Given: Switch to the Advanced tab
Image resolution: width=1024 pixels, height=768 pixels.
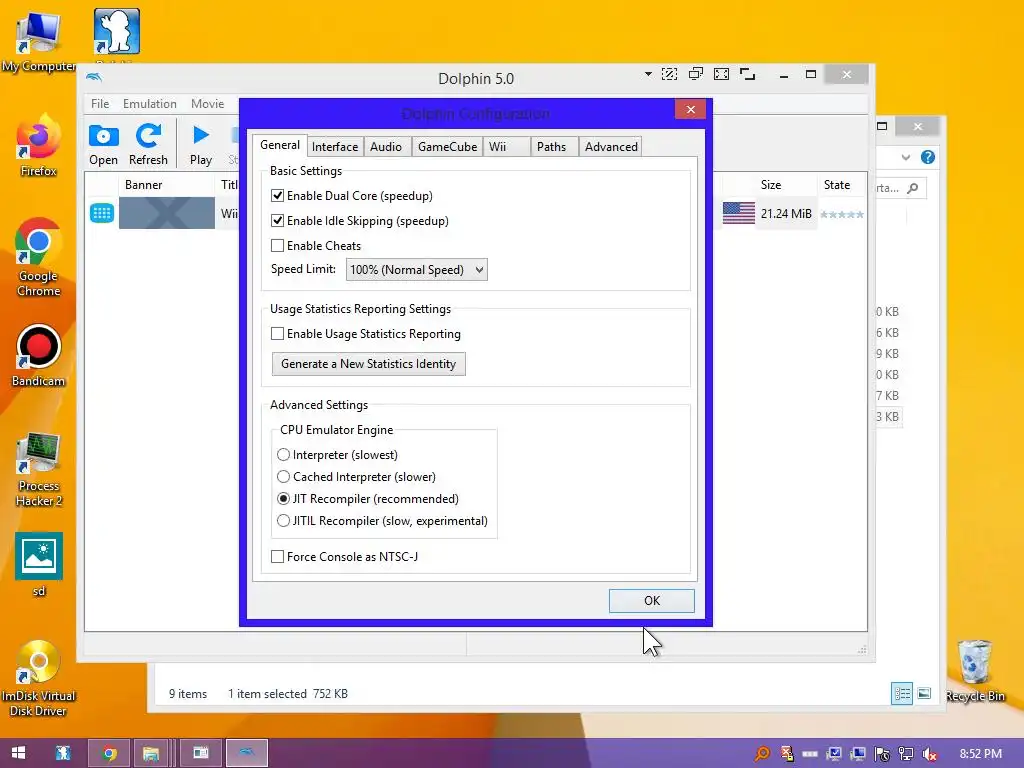Looking at the screenshot, I should (x=611, y=147).
